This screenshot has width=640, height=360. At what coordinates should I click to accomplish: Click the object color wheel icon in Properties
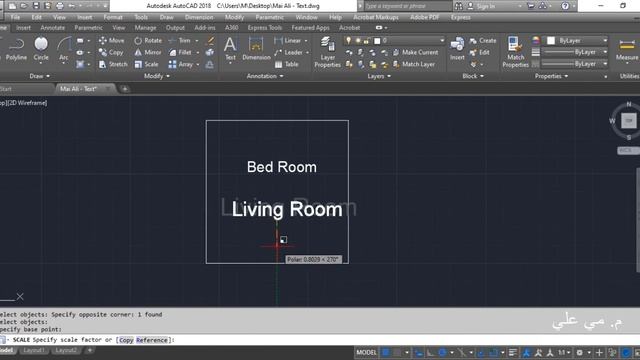coord(536,40)
